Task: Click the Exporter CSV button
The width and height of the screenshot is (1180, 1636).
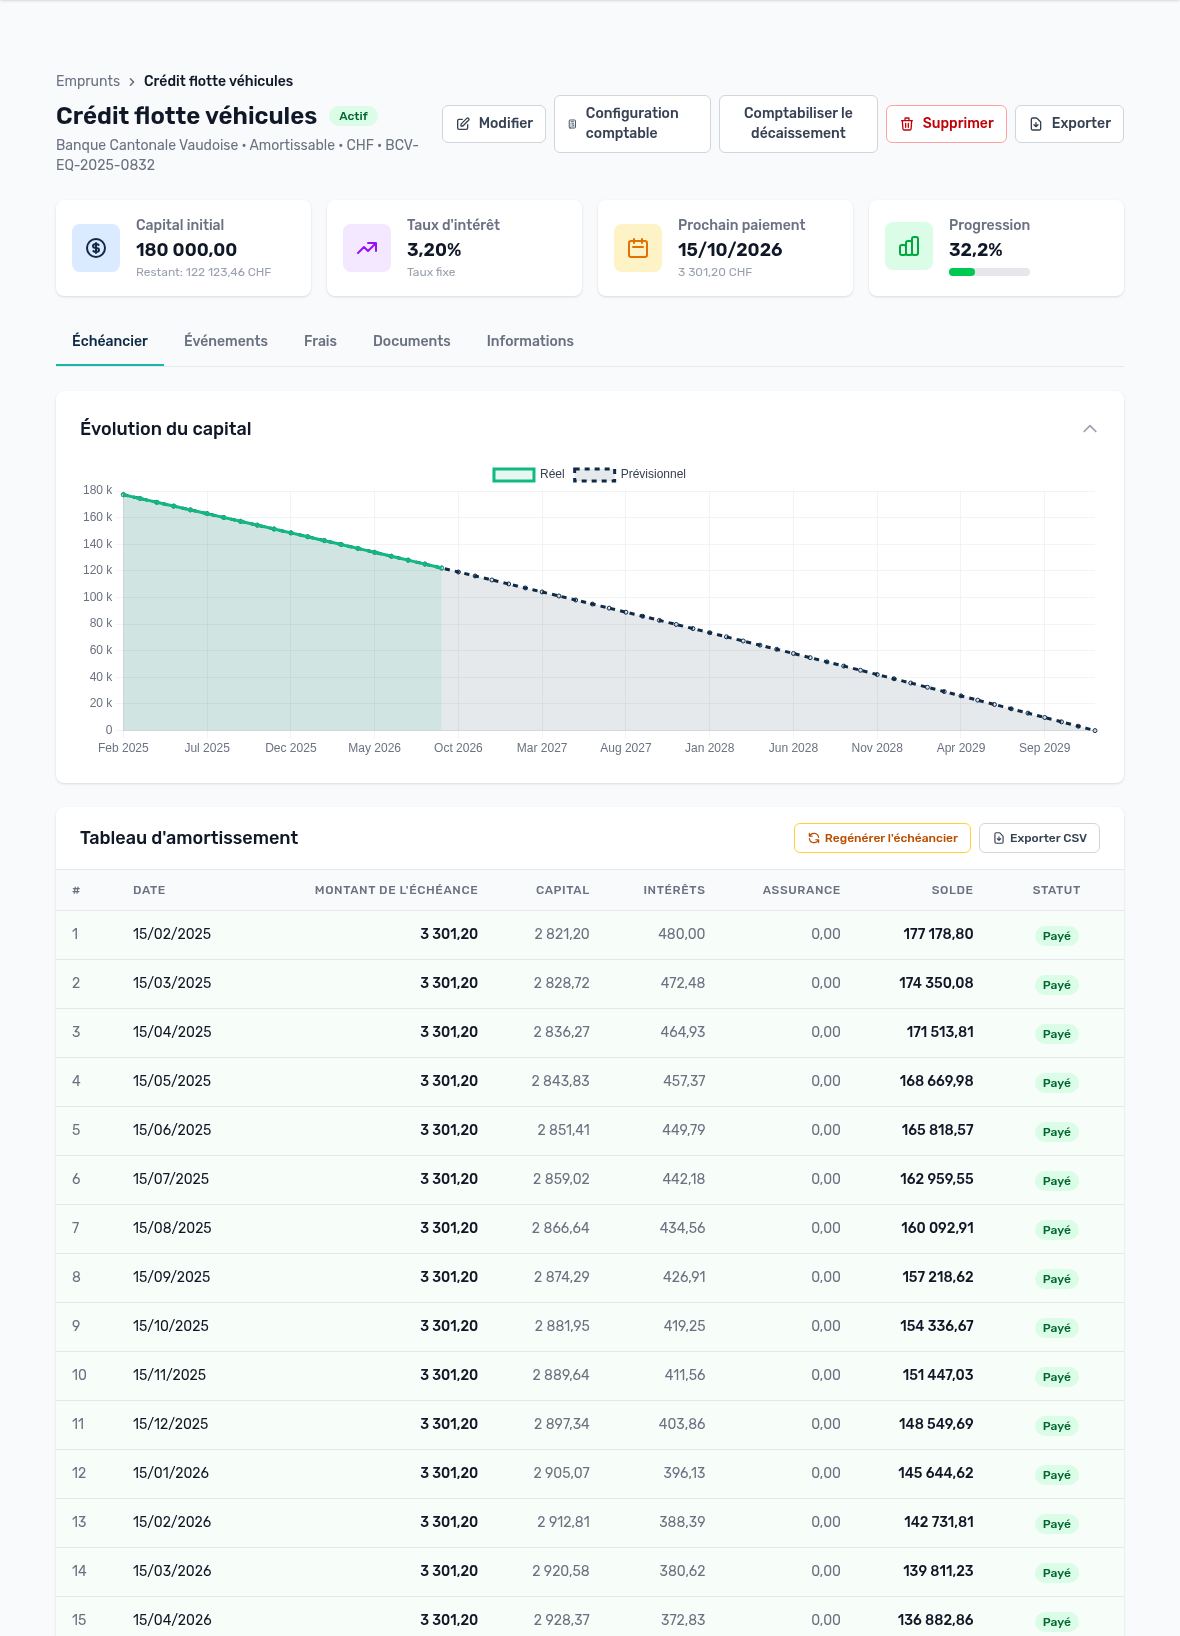Action: (x=1039, y=838)
